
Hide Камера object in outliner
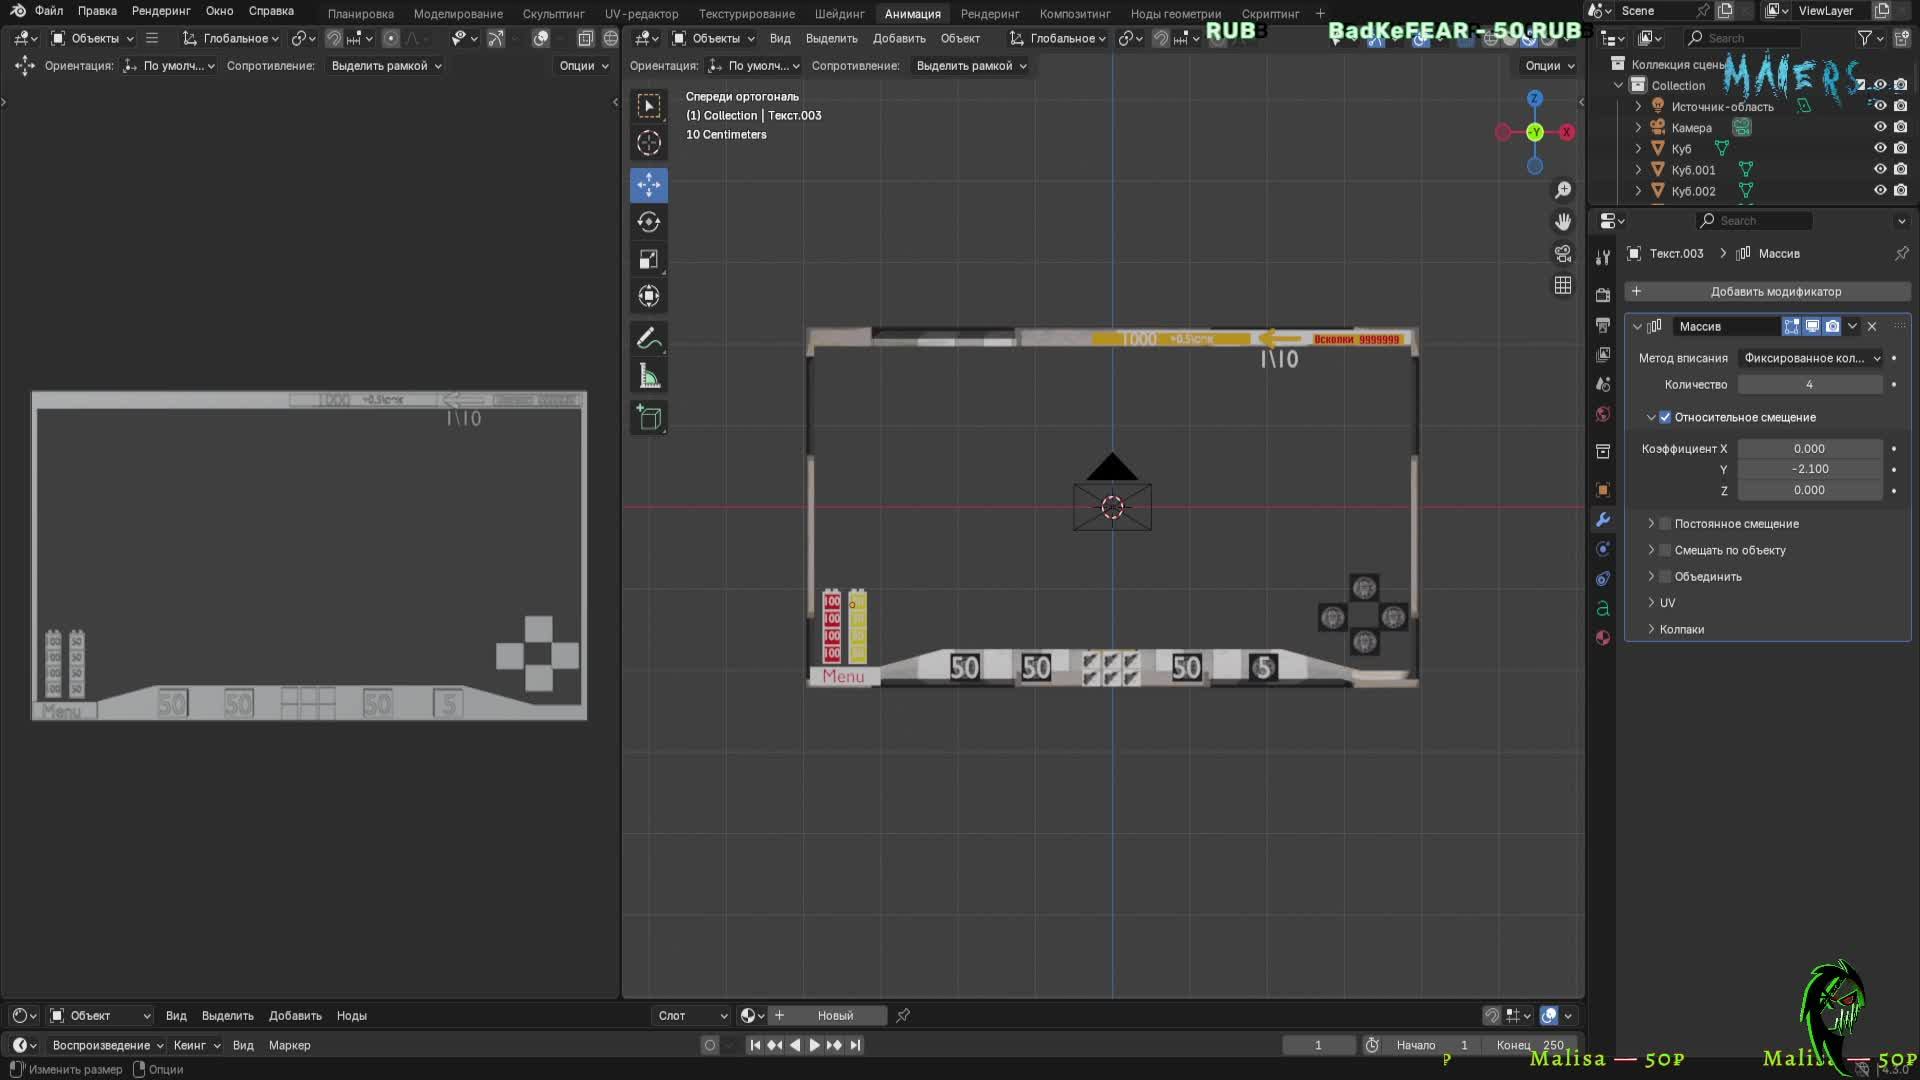click(1879, 127)
